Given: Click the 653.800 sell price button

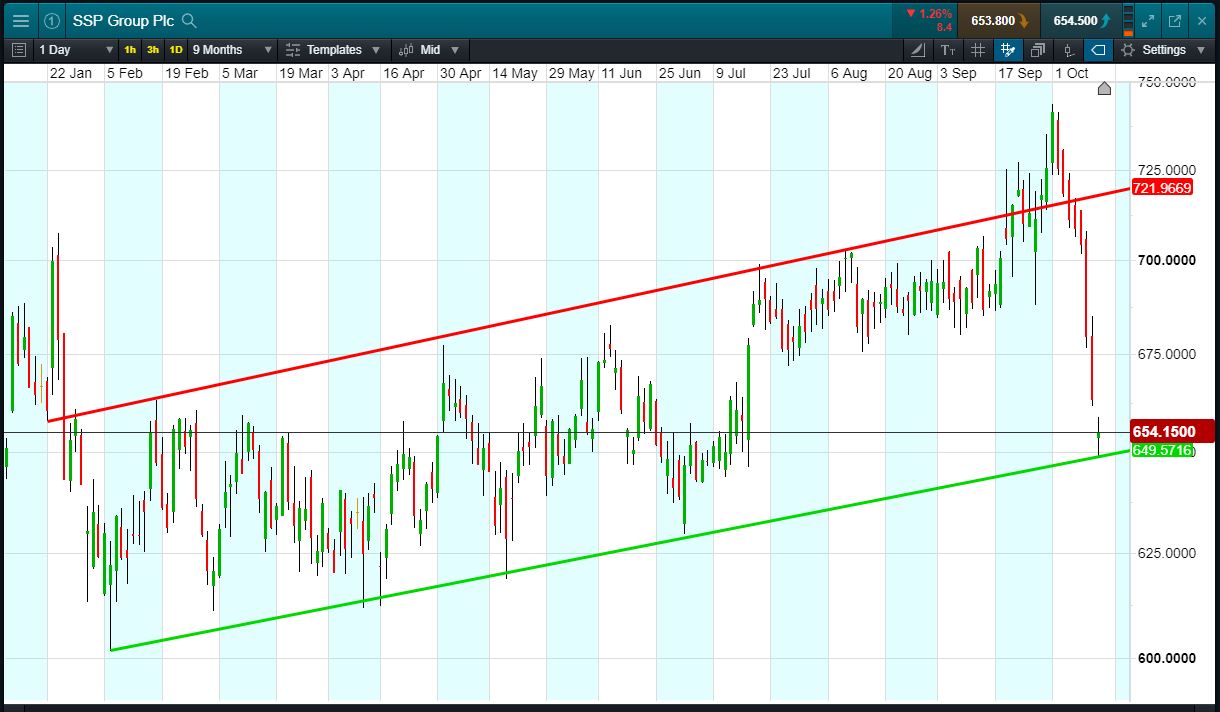Looking at the screenshot, I should tap(999, 20).
